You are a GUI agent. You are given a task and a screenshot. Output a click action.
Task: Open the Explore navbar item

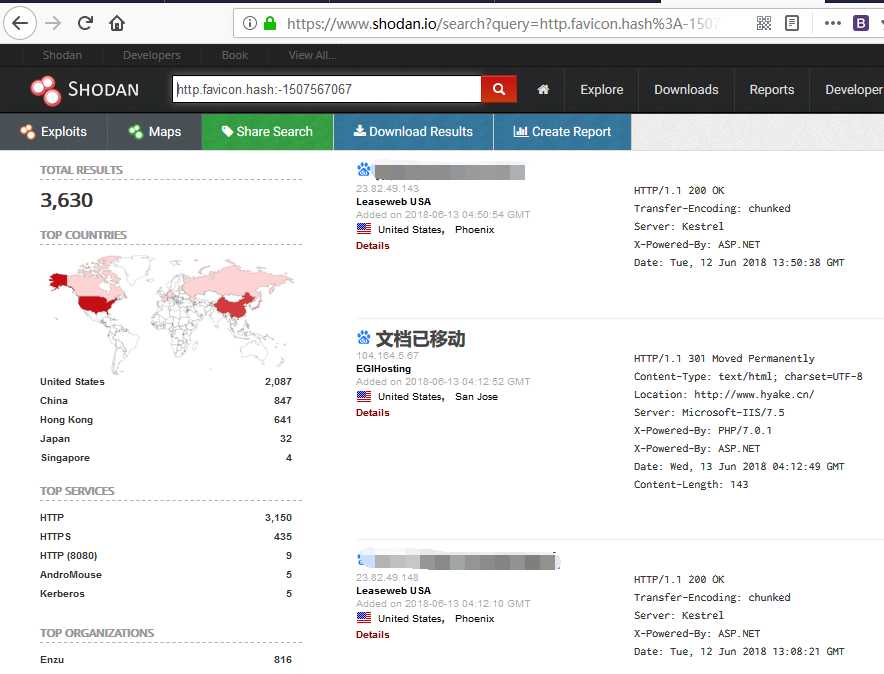click(602, 90)
